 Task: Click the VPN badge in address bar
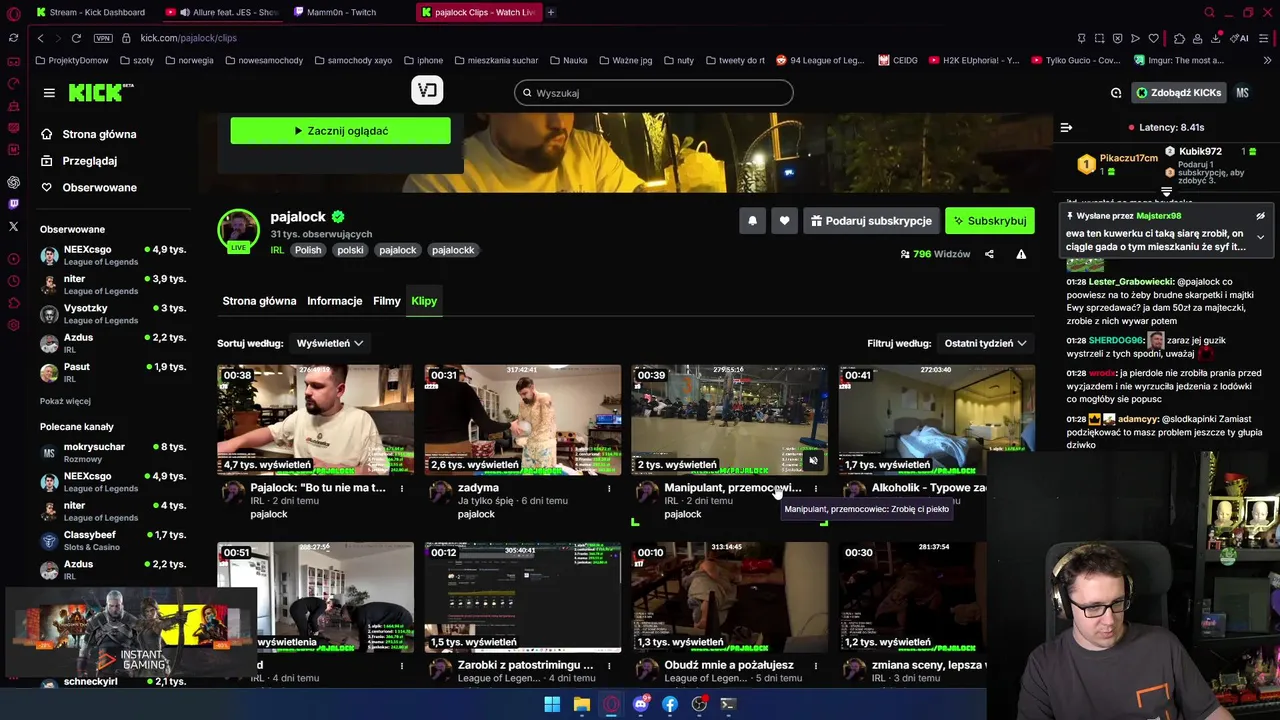click(103, 38)
